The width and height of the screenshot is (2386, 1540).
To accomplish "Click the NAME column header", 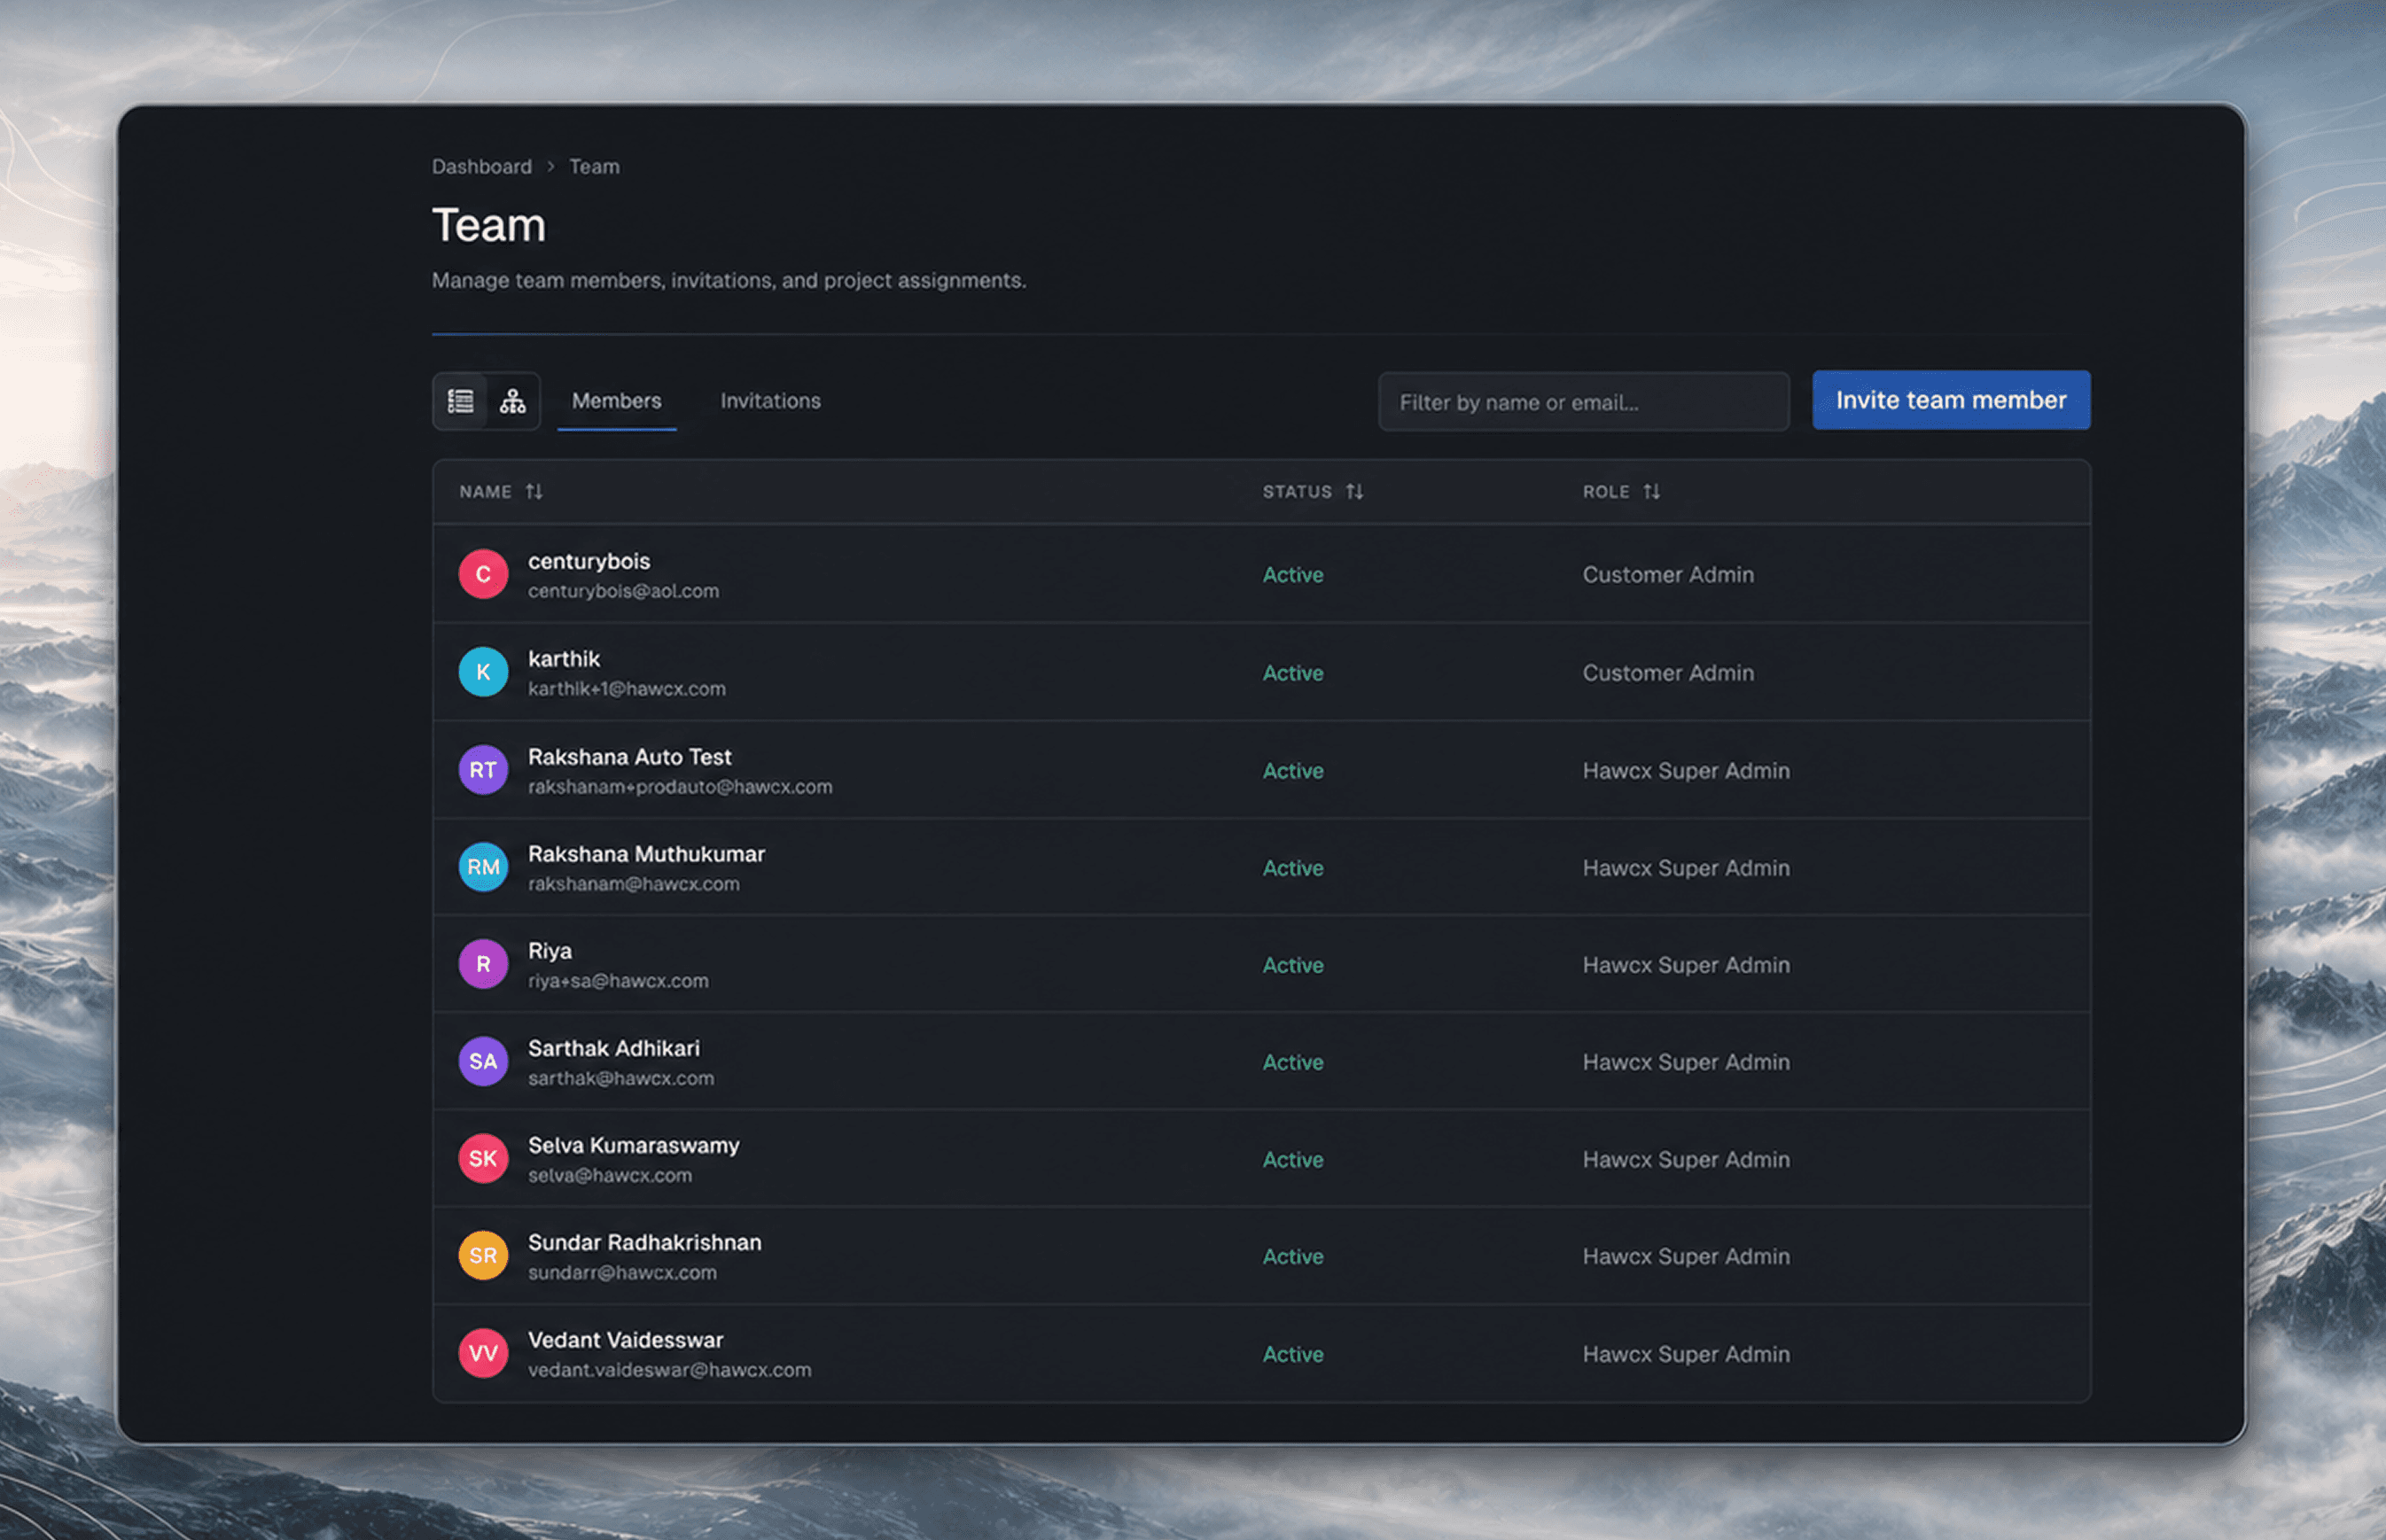I will pos(485,492).
